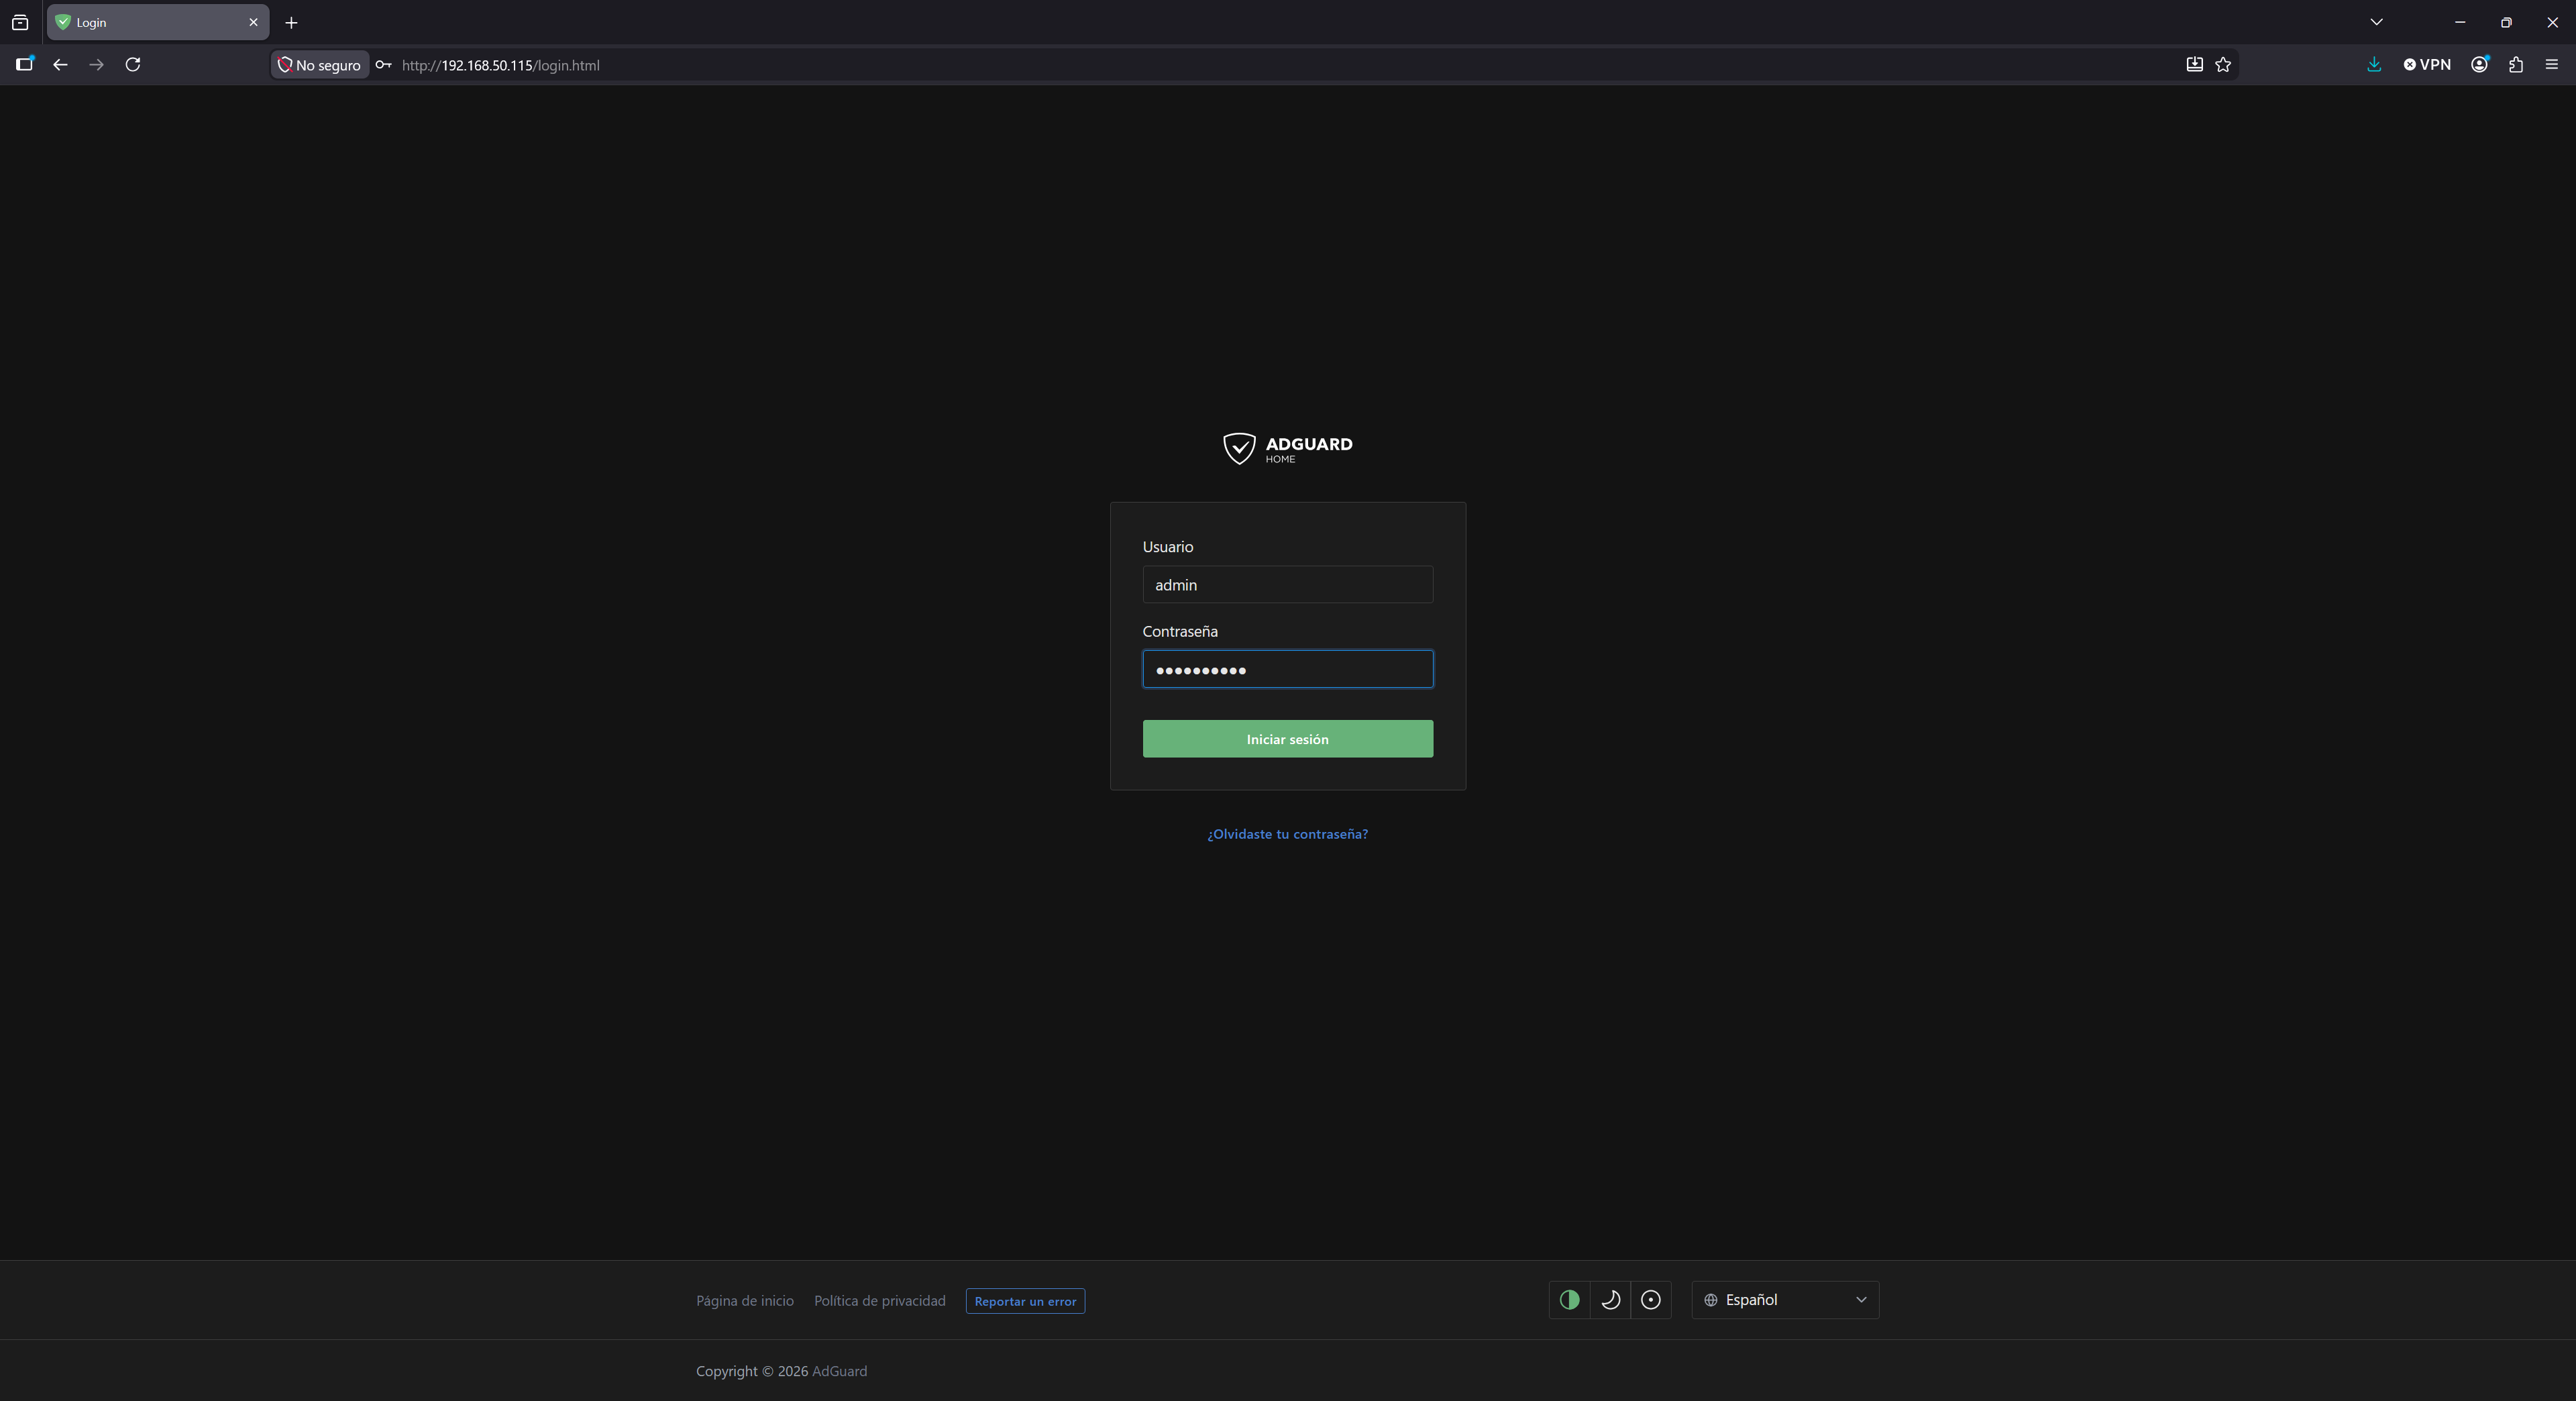2576x1401 pixels.
Task: Select the auto theme half-circle icon
Action: click(1569, 1300)
